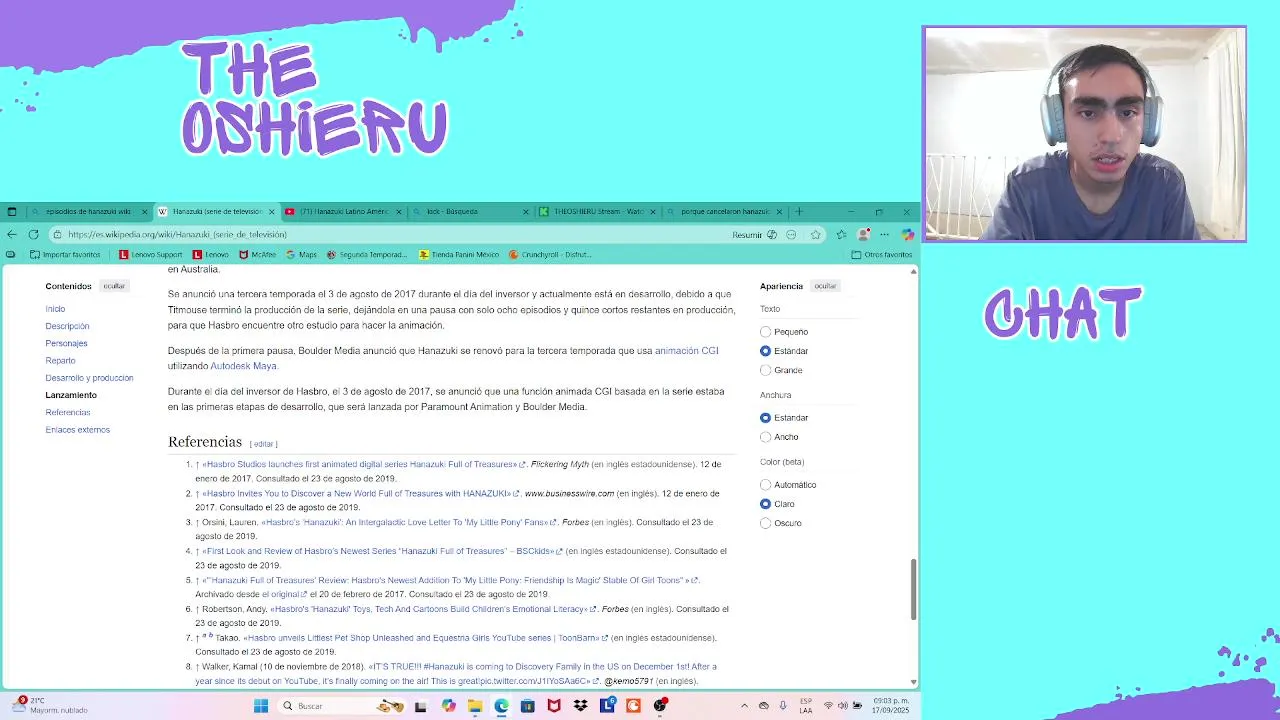Viewport: 1280px width, 720px height.
Task: Jump to Referencias in contents
Action: point(68,412)
